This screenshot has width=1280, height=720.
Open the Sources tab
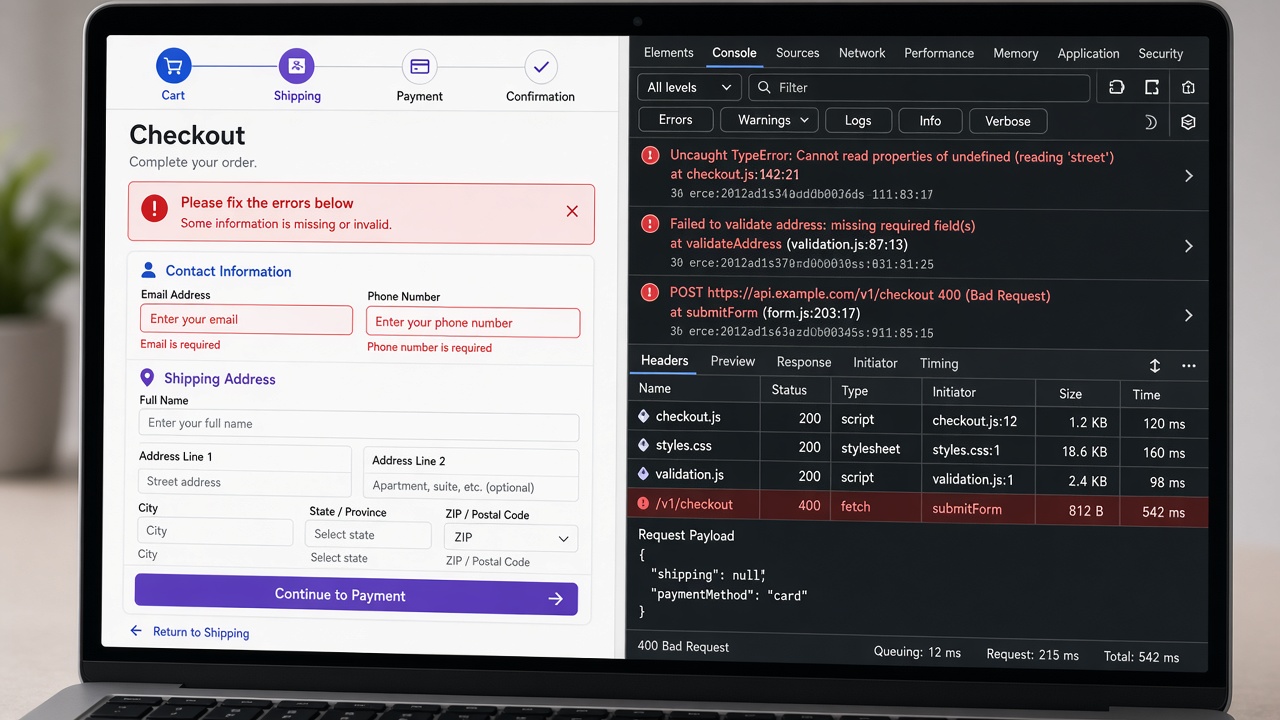coord(798,53)
